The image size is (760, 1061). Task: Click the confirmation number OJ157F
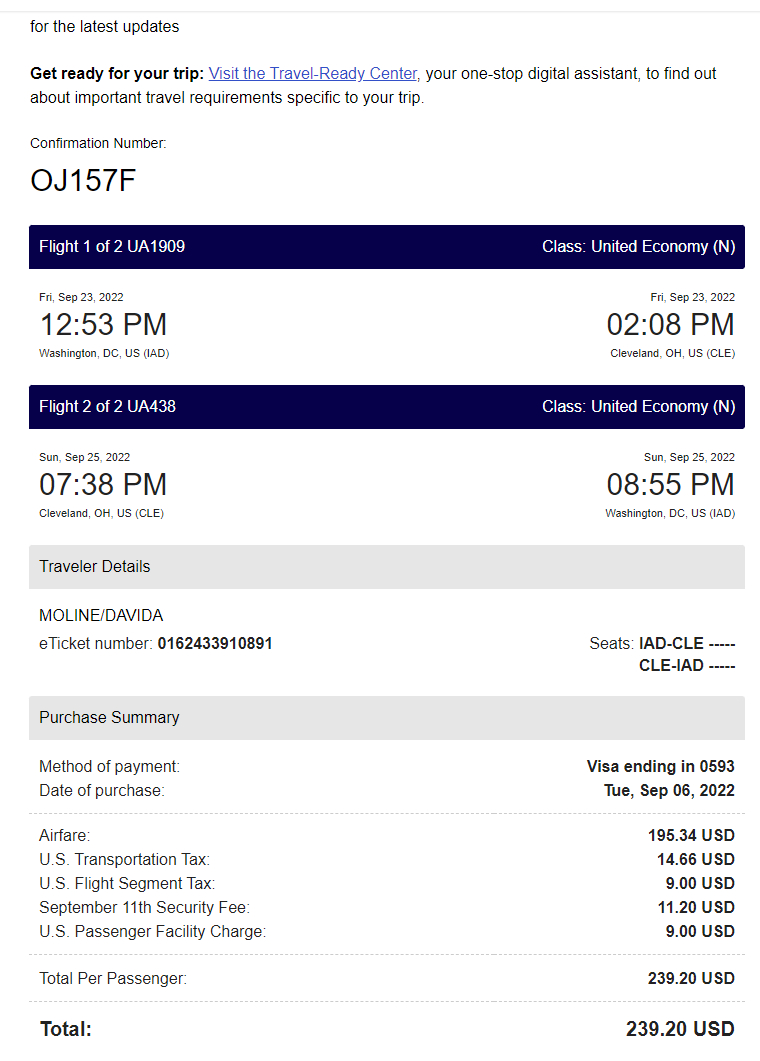(x=83, y=181)
